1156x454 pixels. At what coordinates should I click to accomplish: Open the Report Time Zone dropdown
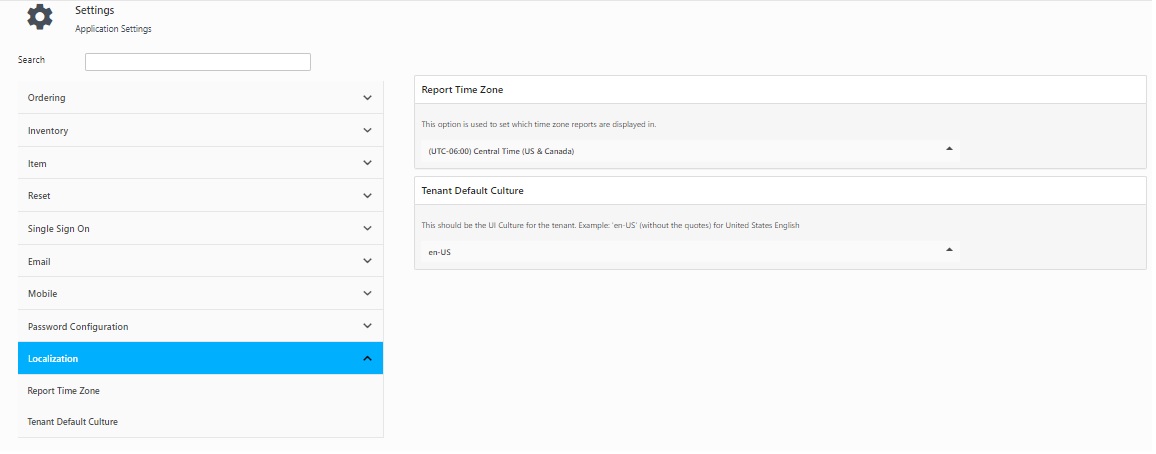687,151
